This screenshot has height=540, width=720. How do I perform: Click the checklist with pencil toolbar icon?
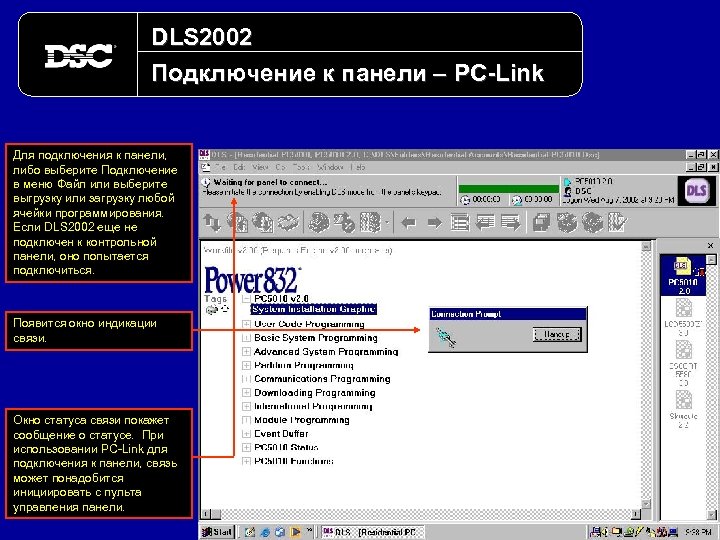(618, 223)
